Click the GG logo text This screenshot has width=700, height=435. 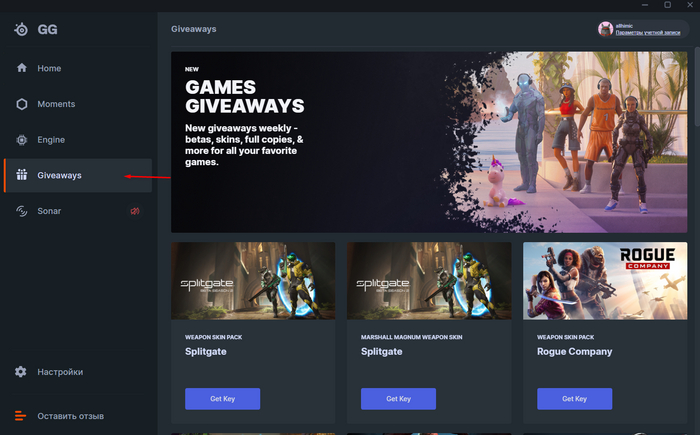pyautogui.click(x=47, y=29)
